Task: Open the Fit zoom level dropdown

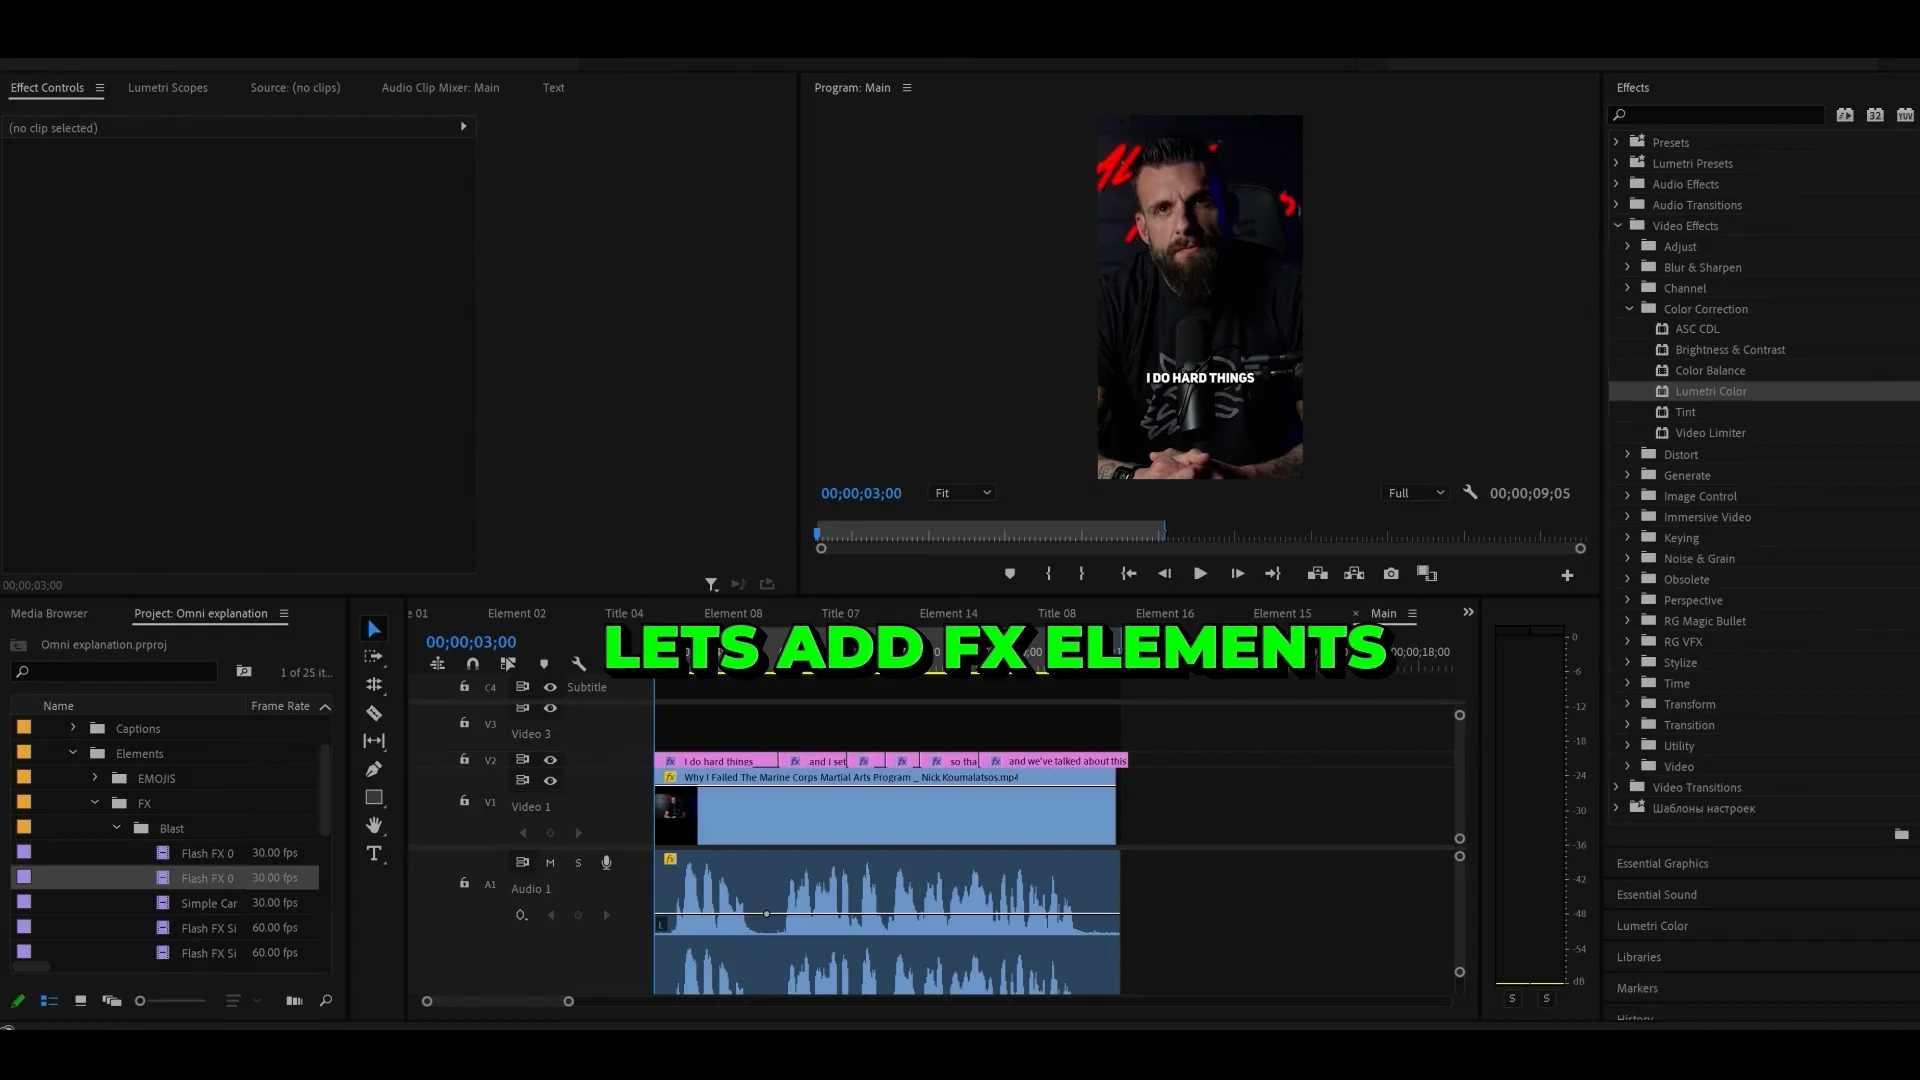Action: (x=960, y=492)
